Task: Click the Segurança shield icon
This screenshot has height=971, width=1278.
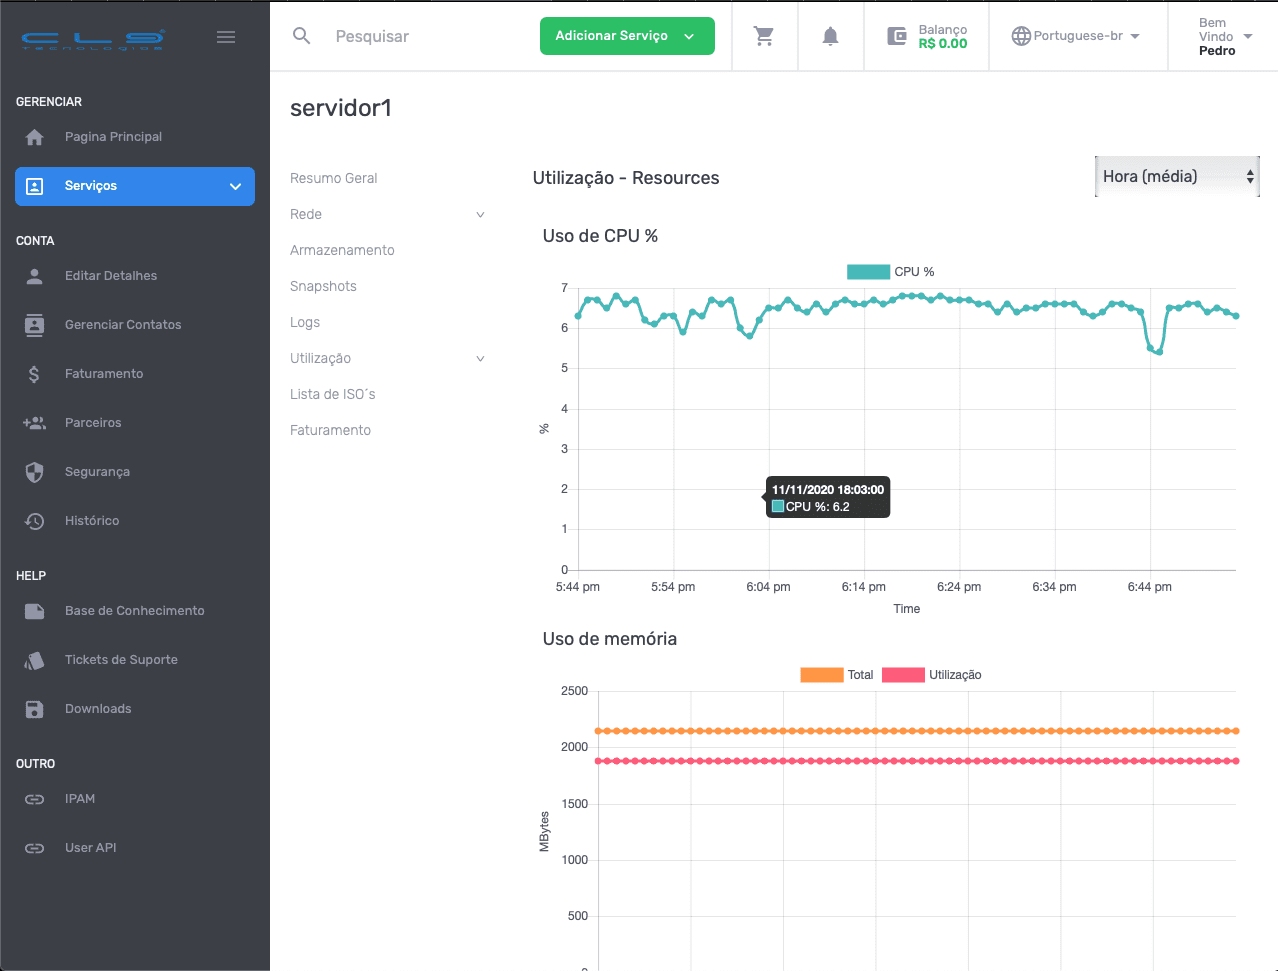Action: tap(35, 472)
